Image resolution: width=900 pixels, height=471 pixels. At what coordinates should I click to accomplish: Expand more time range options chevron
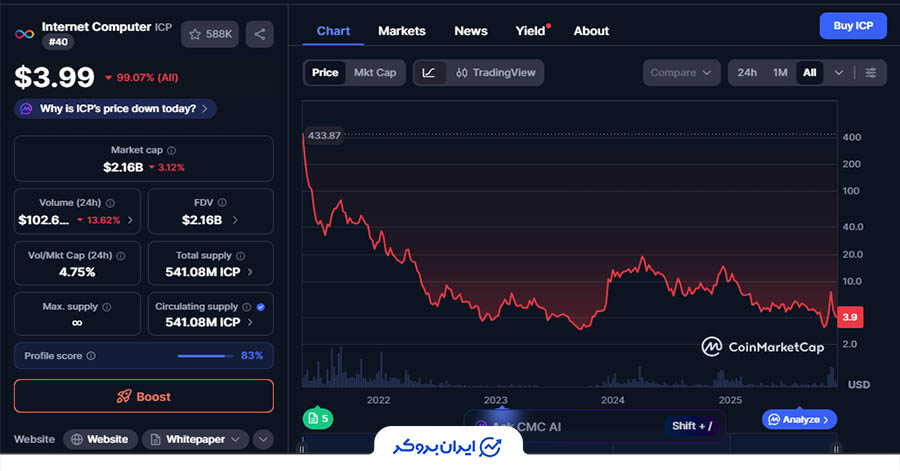pos(839,73)
